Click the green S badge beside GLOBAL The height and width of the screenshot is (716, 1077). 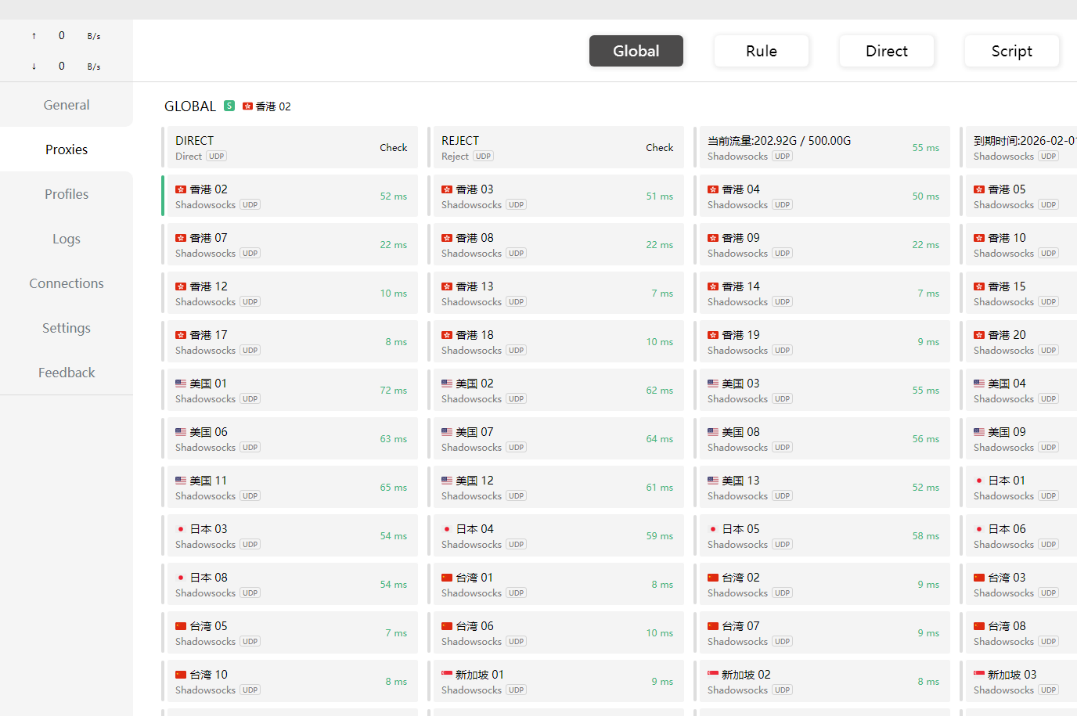(229, 106)
